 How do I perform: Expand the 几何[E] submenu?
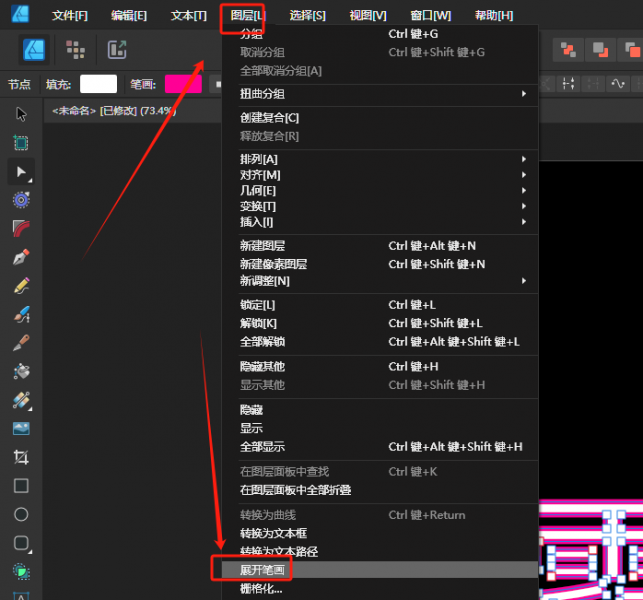tap(380, 191)
